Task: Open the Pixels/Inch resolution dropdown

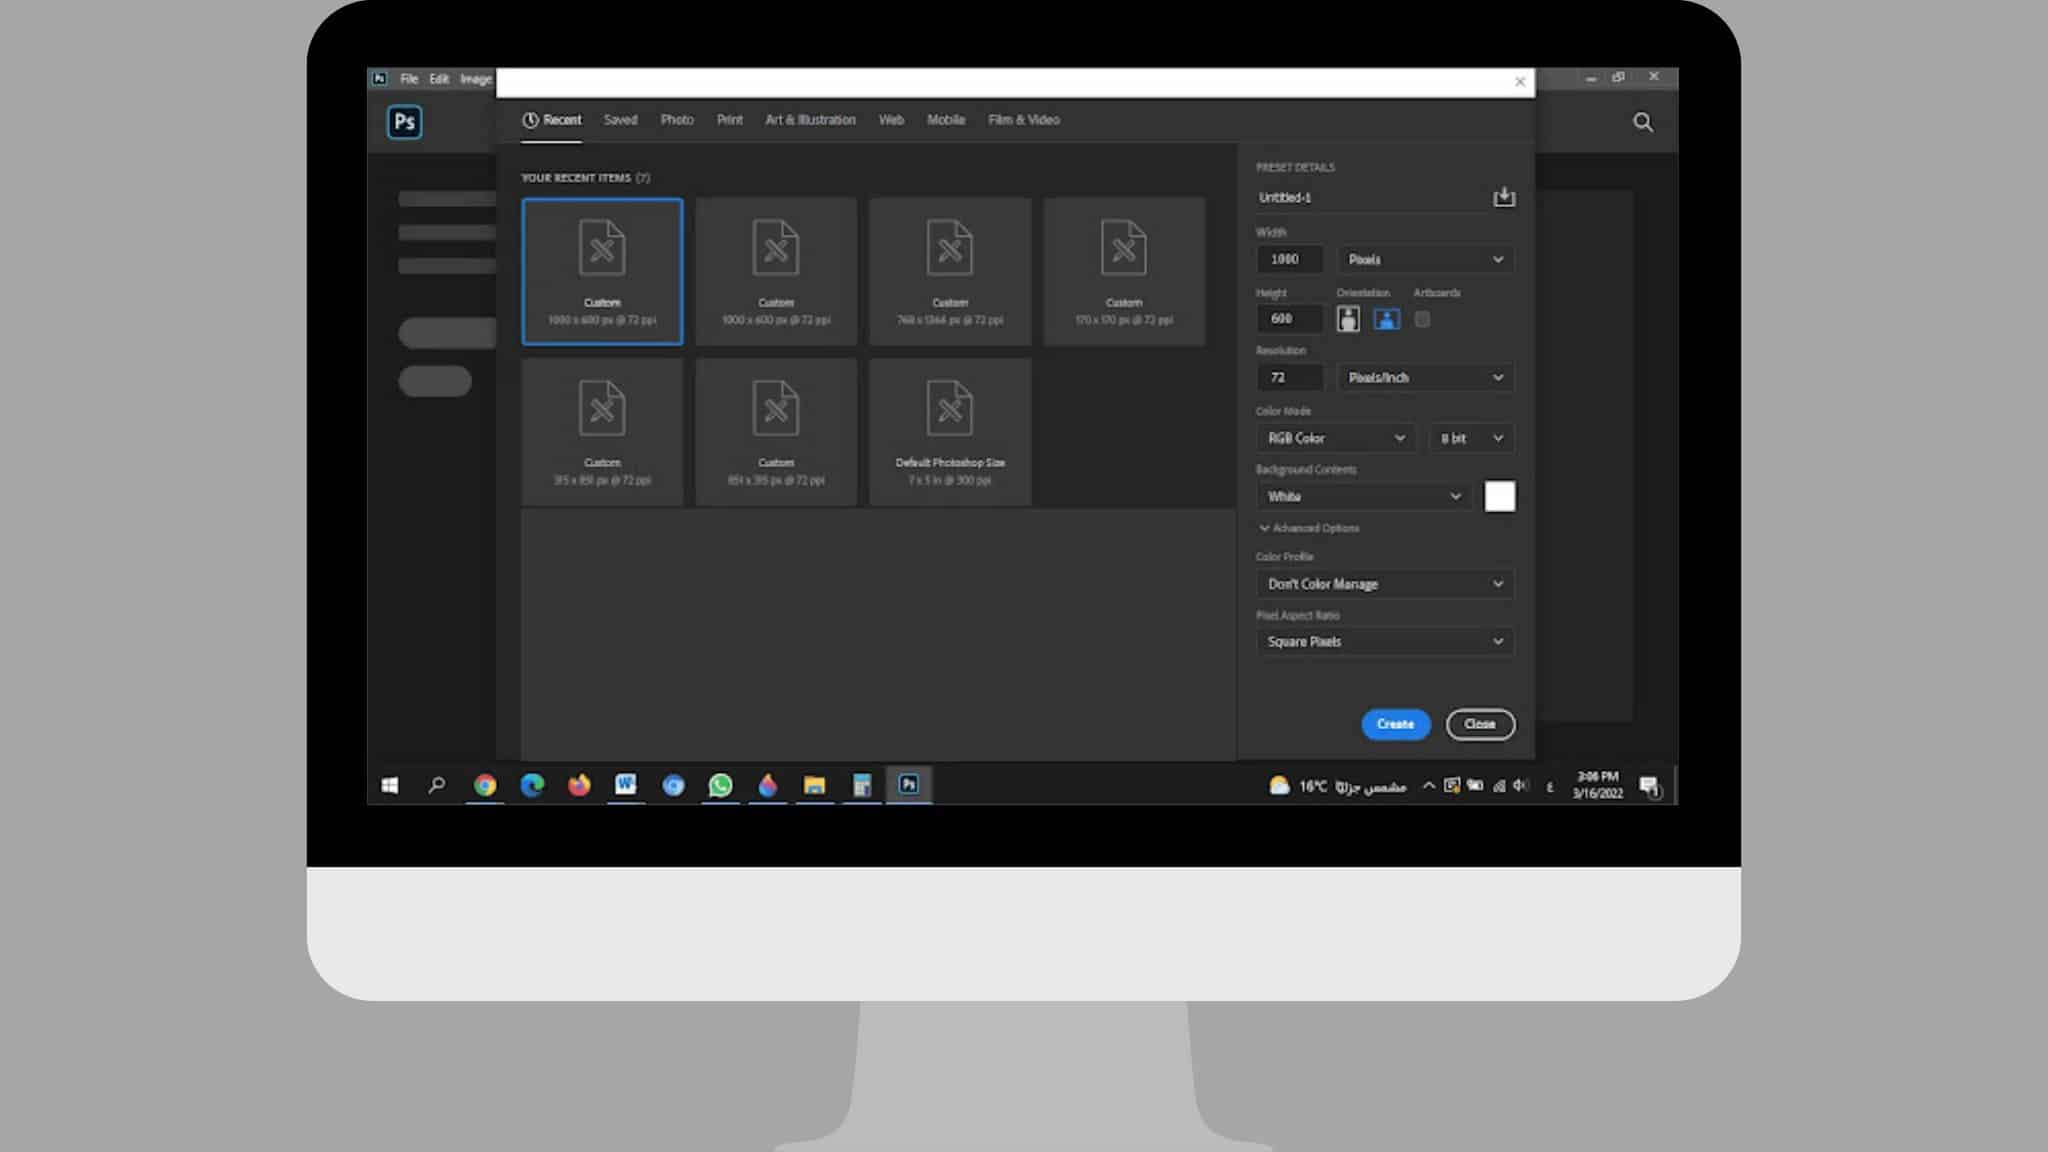Action: click(x=1425, y=377)
